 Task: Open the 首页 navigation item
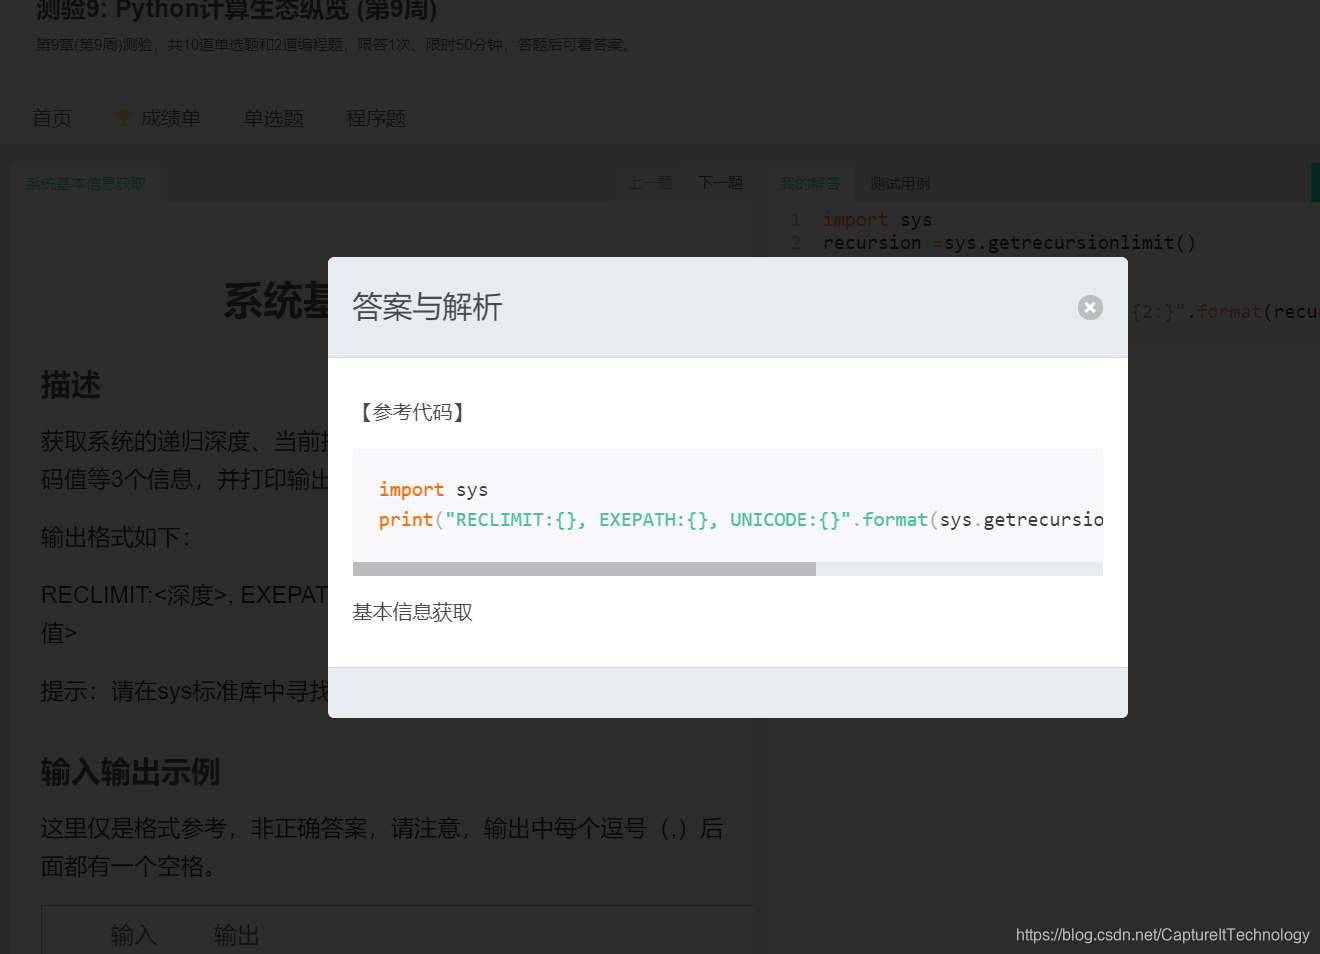[52, 117]
